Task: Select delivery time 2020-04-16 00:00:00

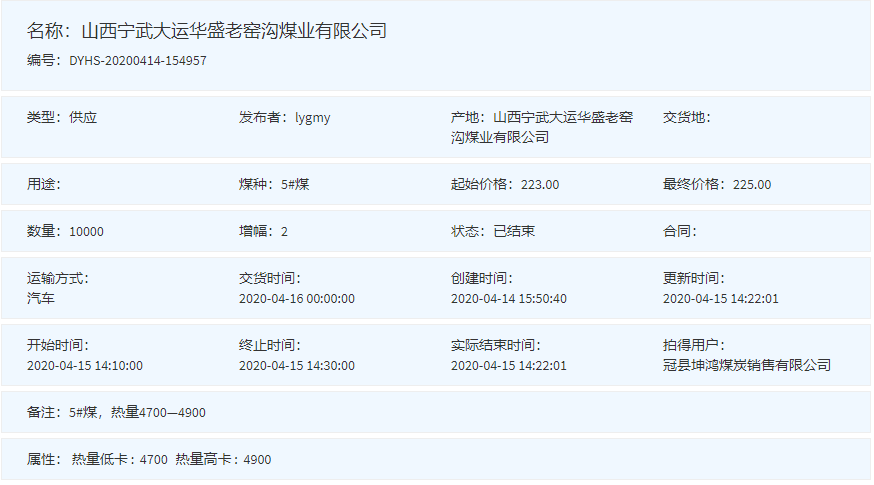Action: click(297, 299)
